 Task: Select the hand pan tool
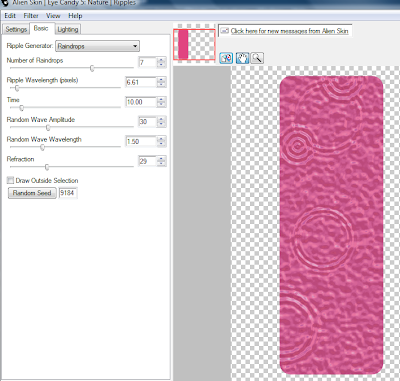pos(242,58)
